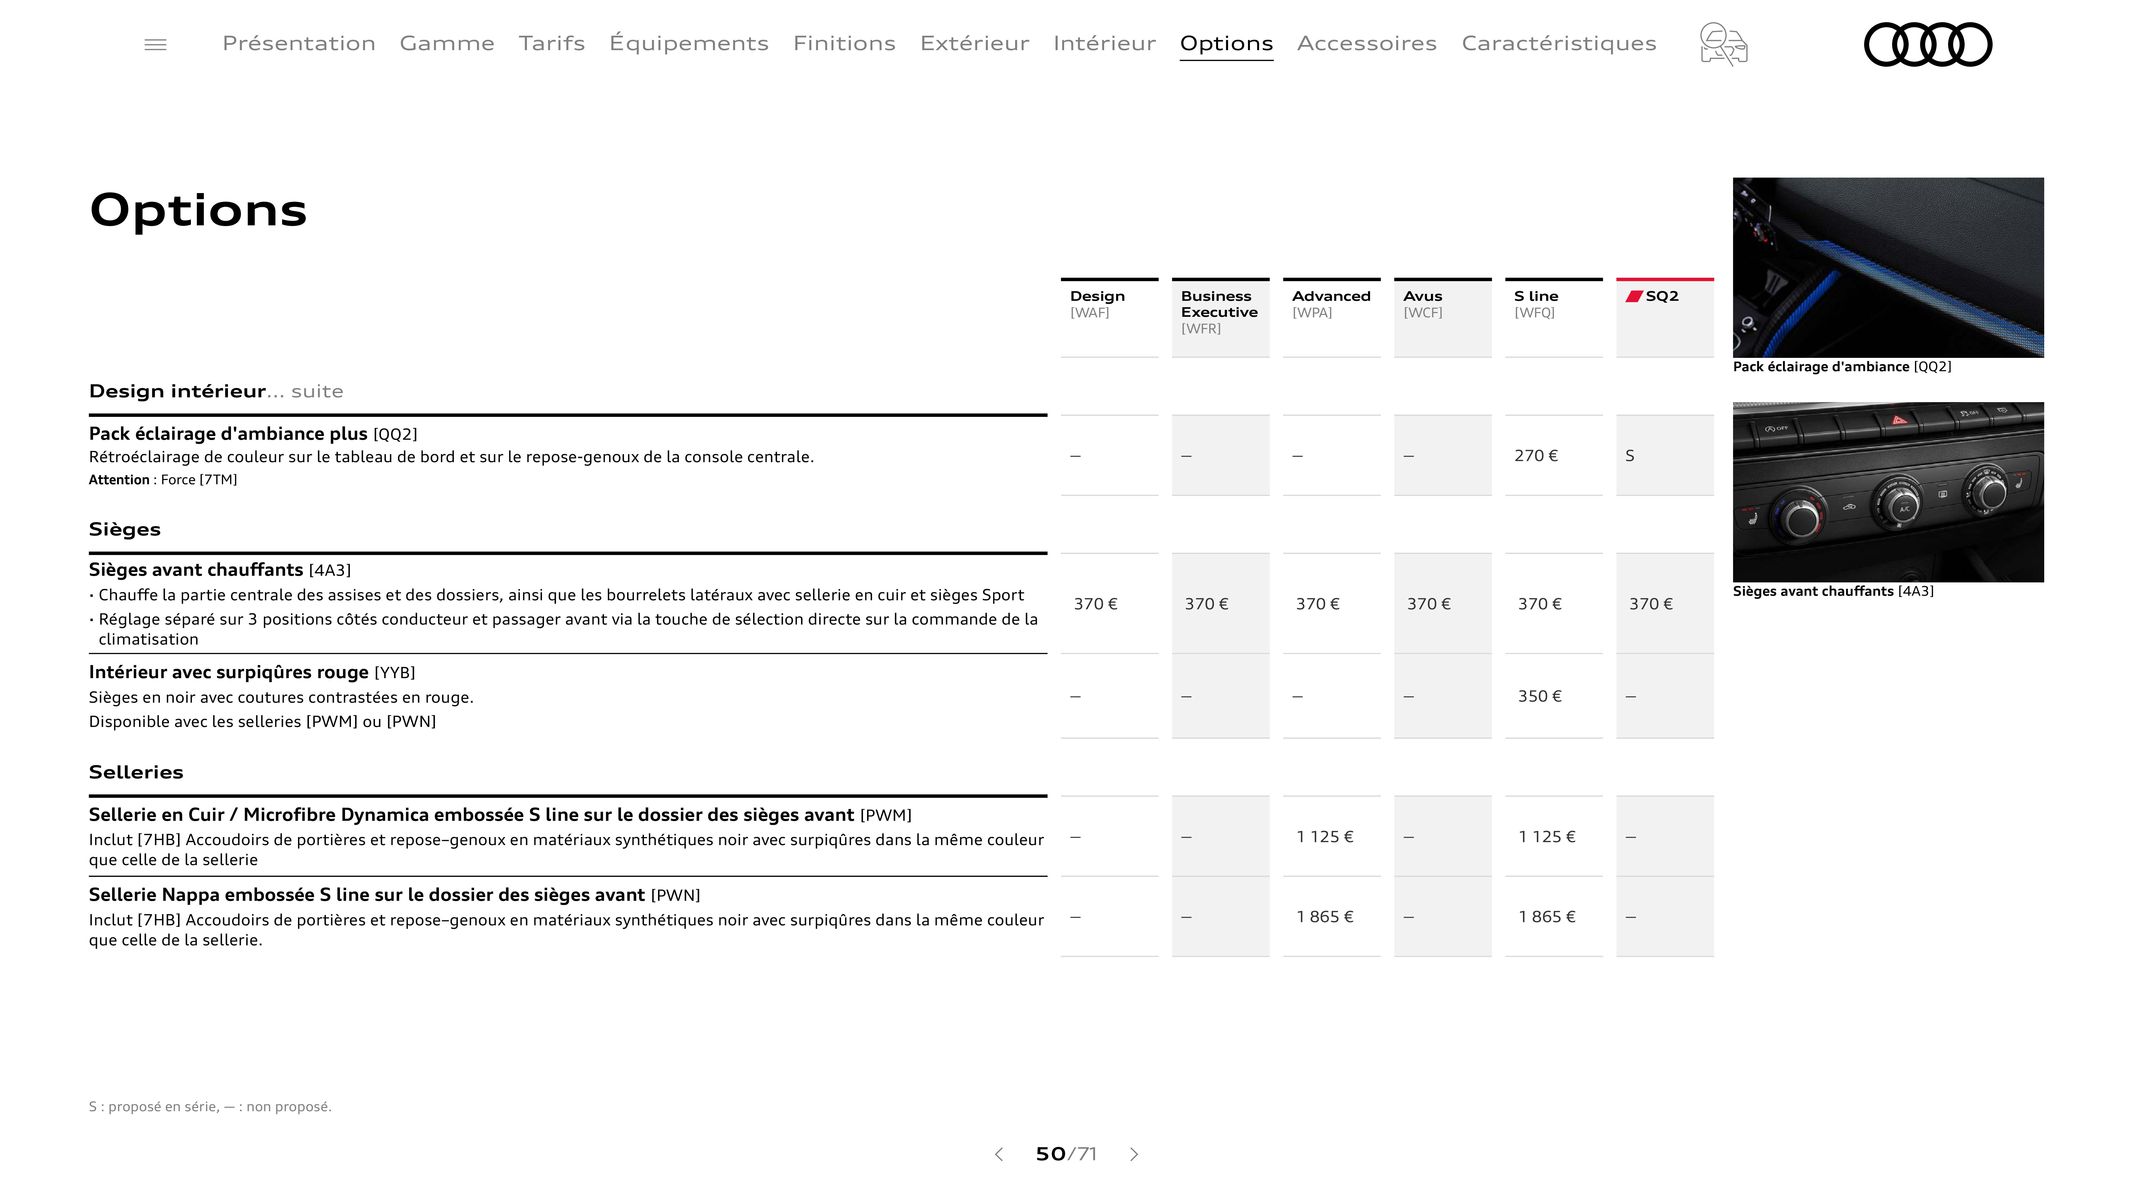This screenshot has width=2133, height=1200.
Task: Click the S value in SQ2 column
Action: [1630, 456]
